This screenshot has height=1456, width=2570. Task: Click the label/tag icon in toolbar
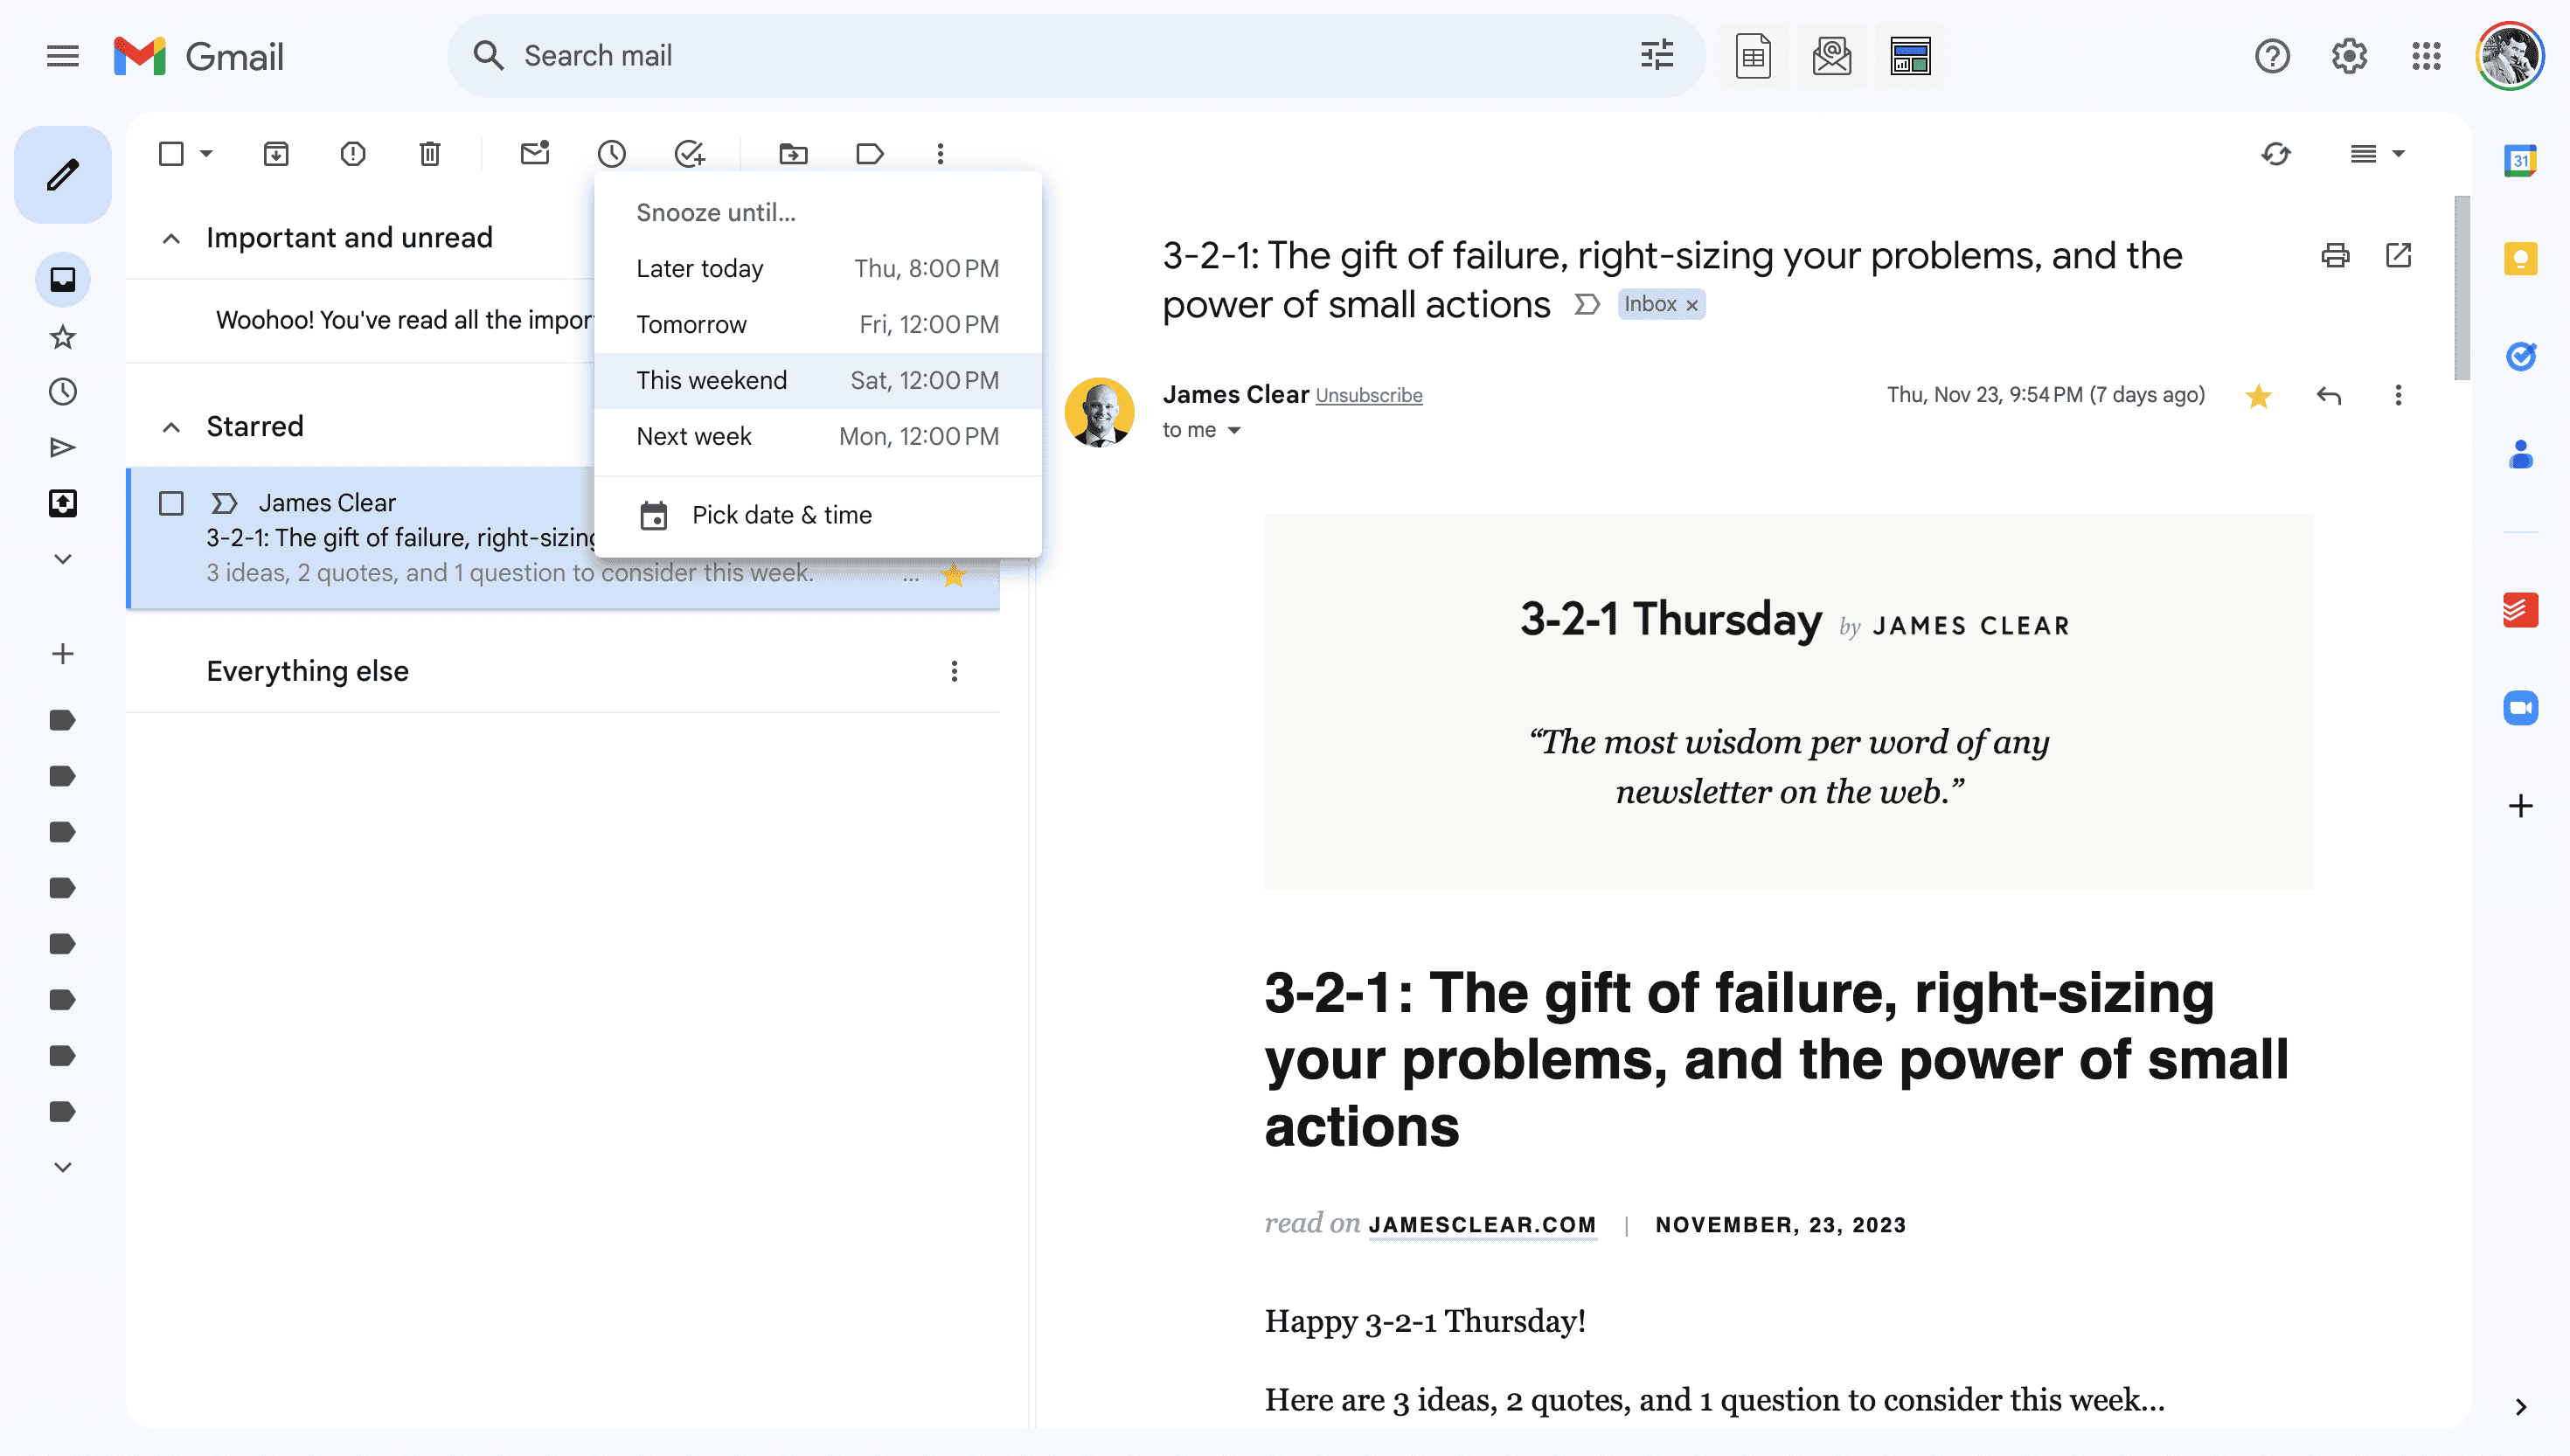[x=868, y=154]
